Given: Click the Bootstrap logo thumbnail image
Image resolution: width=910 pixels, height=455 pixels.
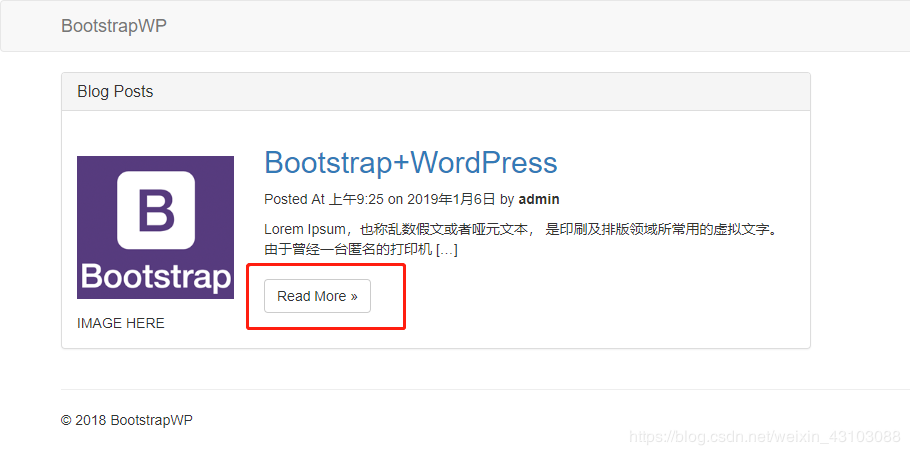Looking at the screenshot, I should [156, 228].
